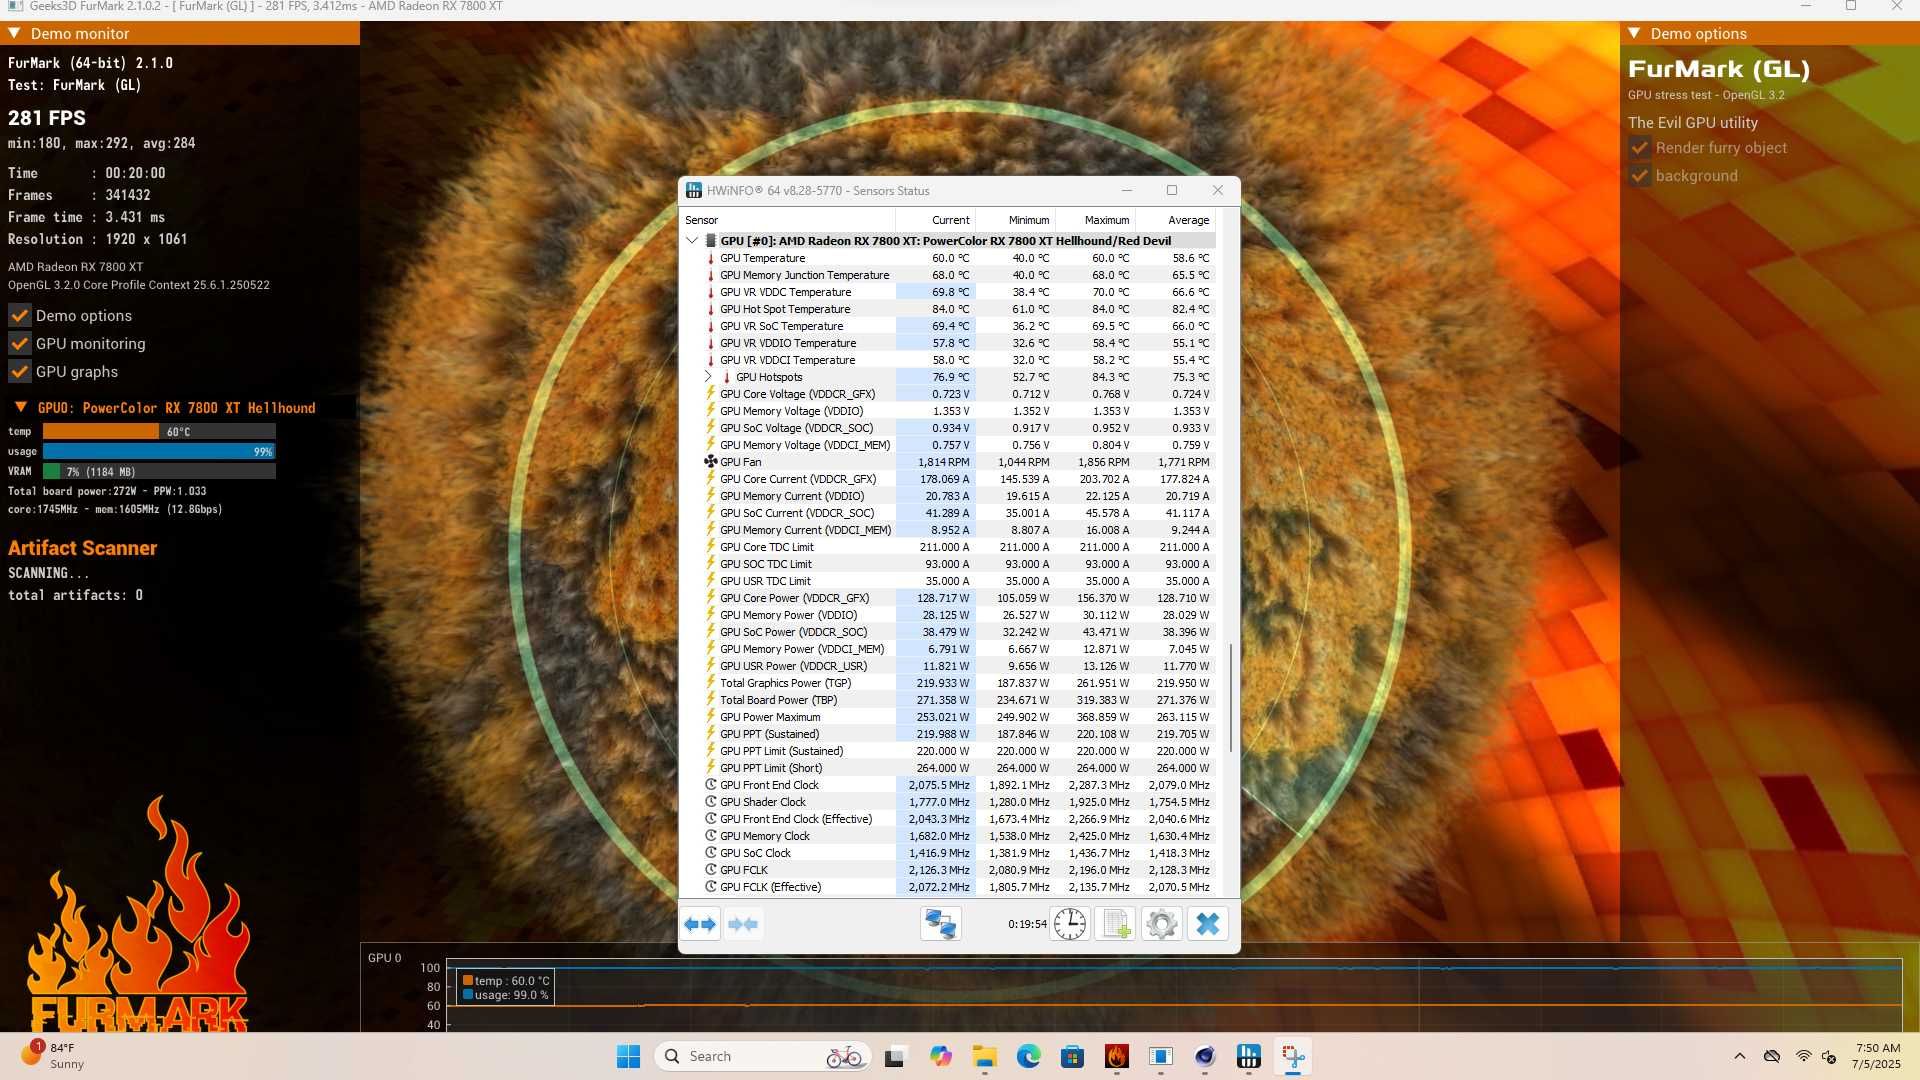Screen dimensions: 1920x1080
Task: Open Task View on the taskbar
Action: point(895,1056)
